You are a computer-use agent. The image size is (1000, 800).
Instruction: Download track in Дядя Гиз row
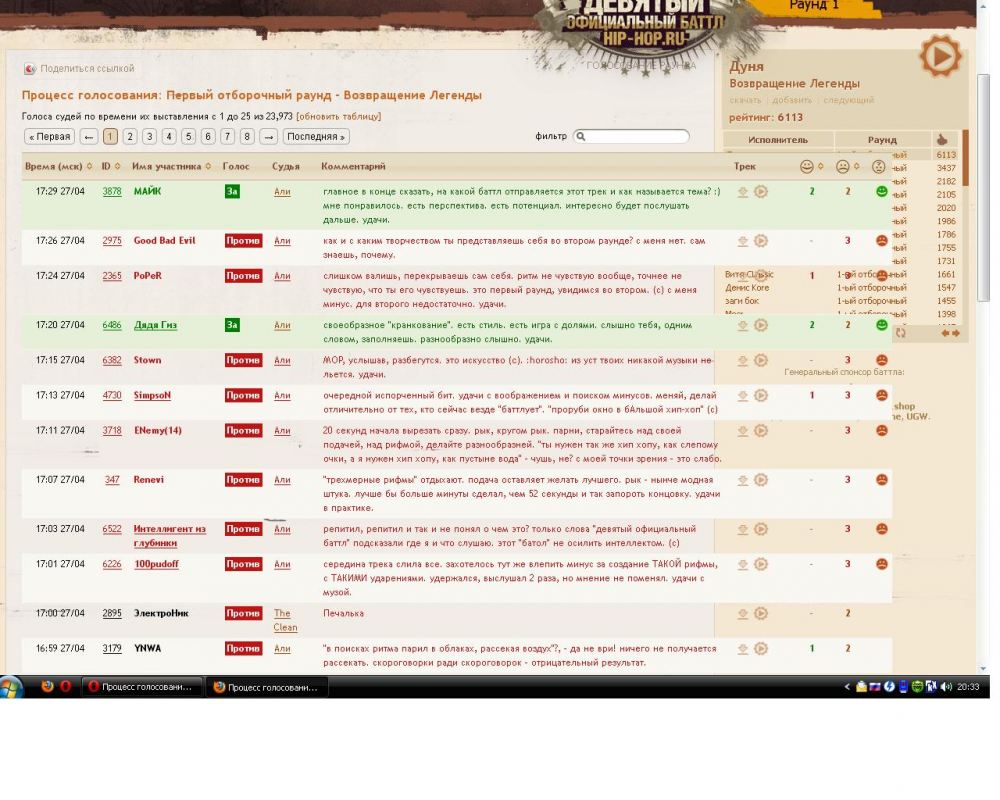point(743,325)
